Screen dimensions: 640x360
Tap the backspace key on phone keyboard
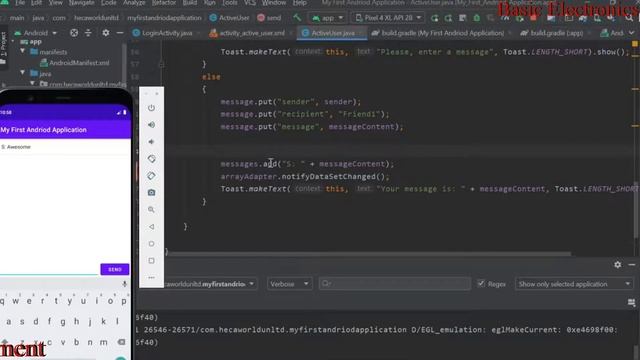[121, 342]
